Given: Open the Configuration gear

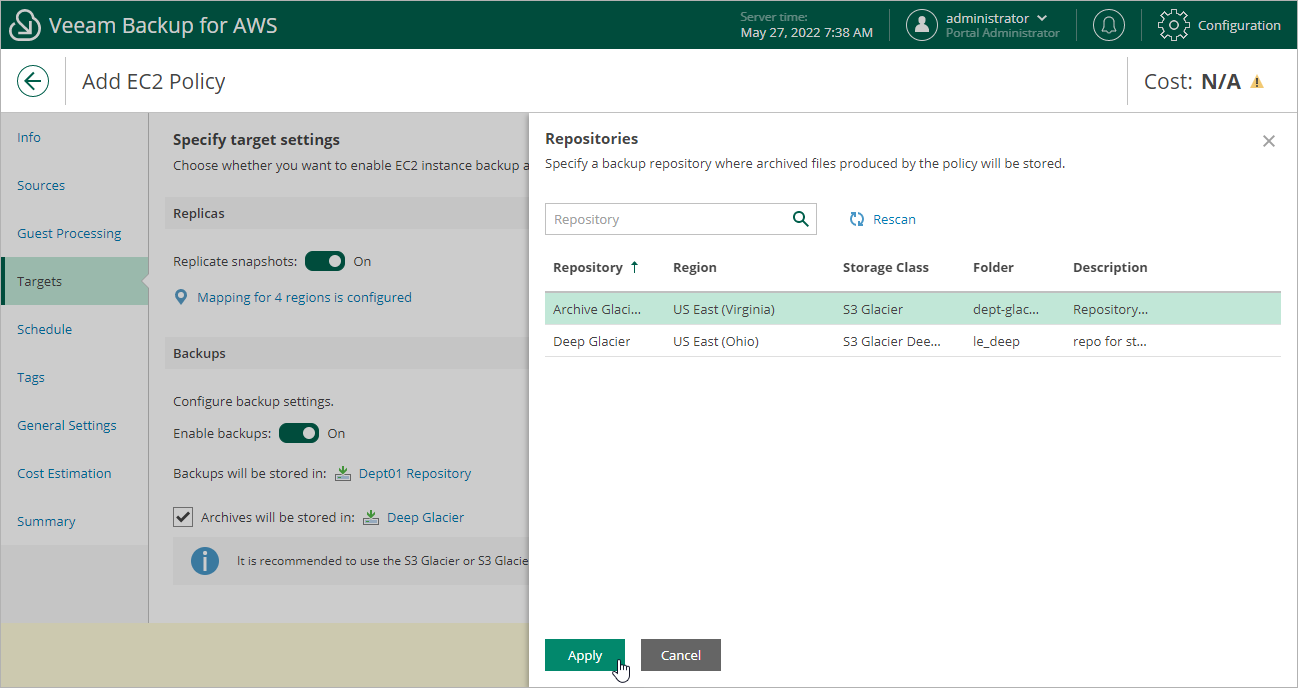Looking at the screenshot, I should coord(1173,25).
